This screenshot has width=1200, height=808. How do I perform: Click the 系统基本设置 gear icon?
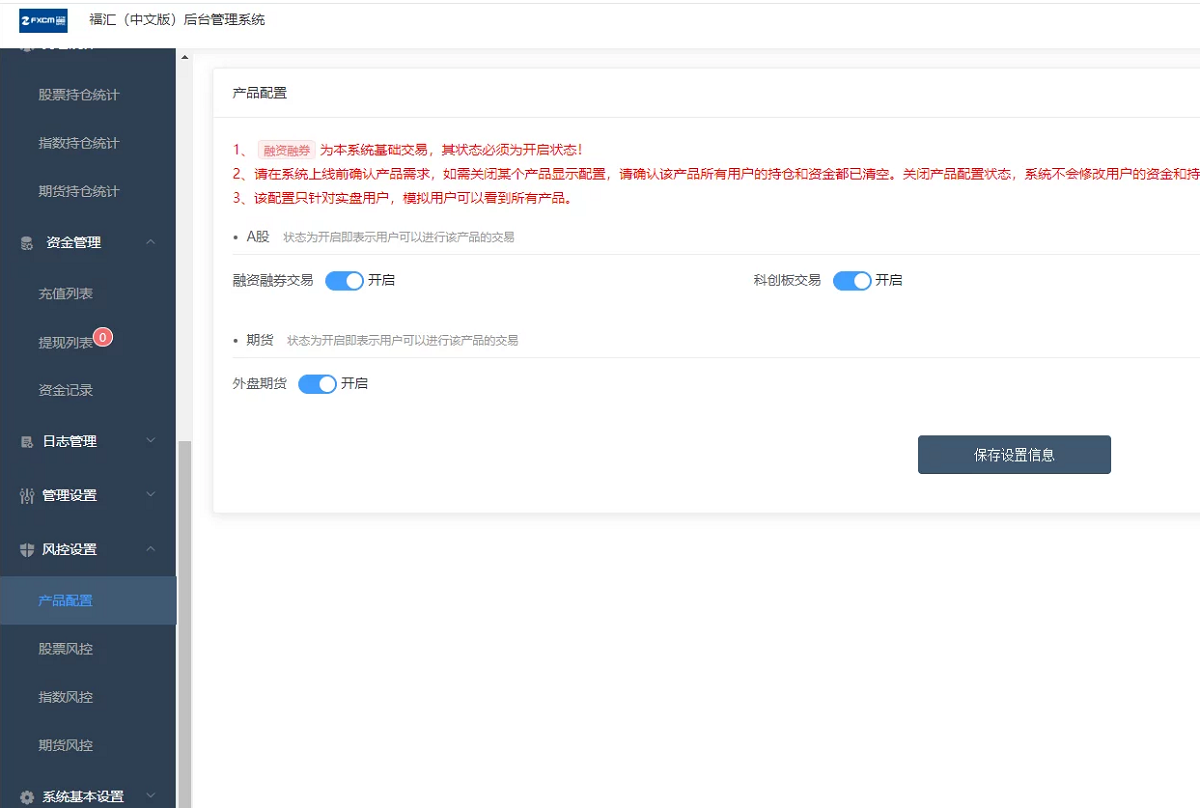(x=27, y=796)
